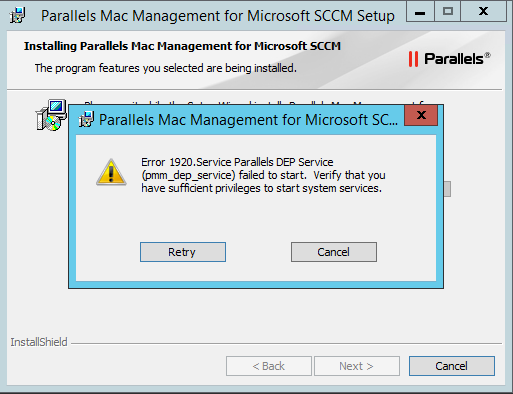
Task: Click the greyed-out Back button
Action: coord(269,366)
